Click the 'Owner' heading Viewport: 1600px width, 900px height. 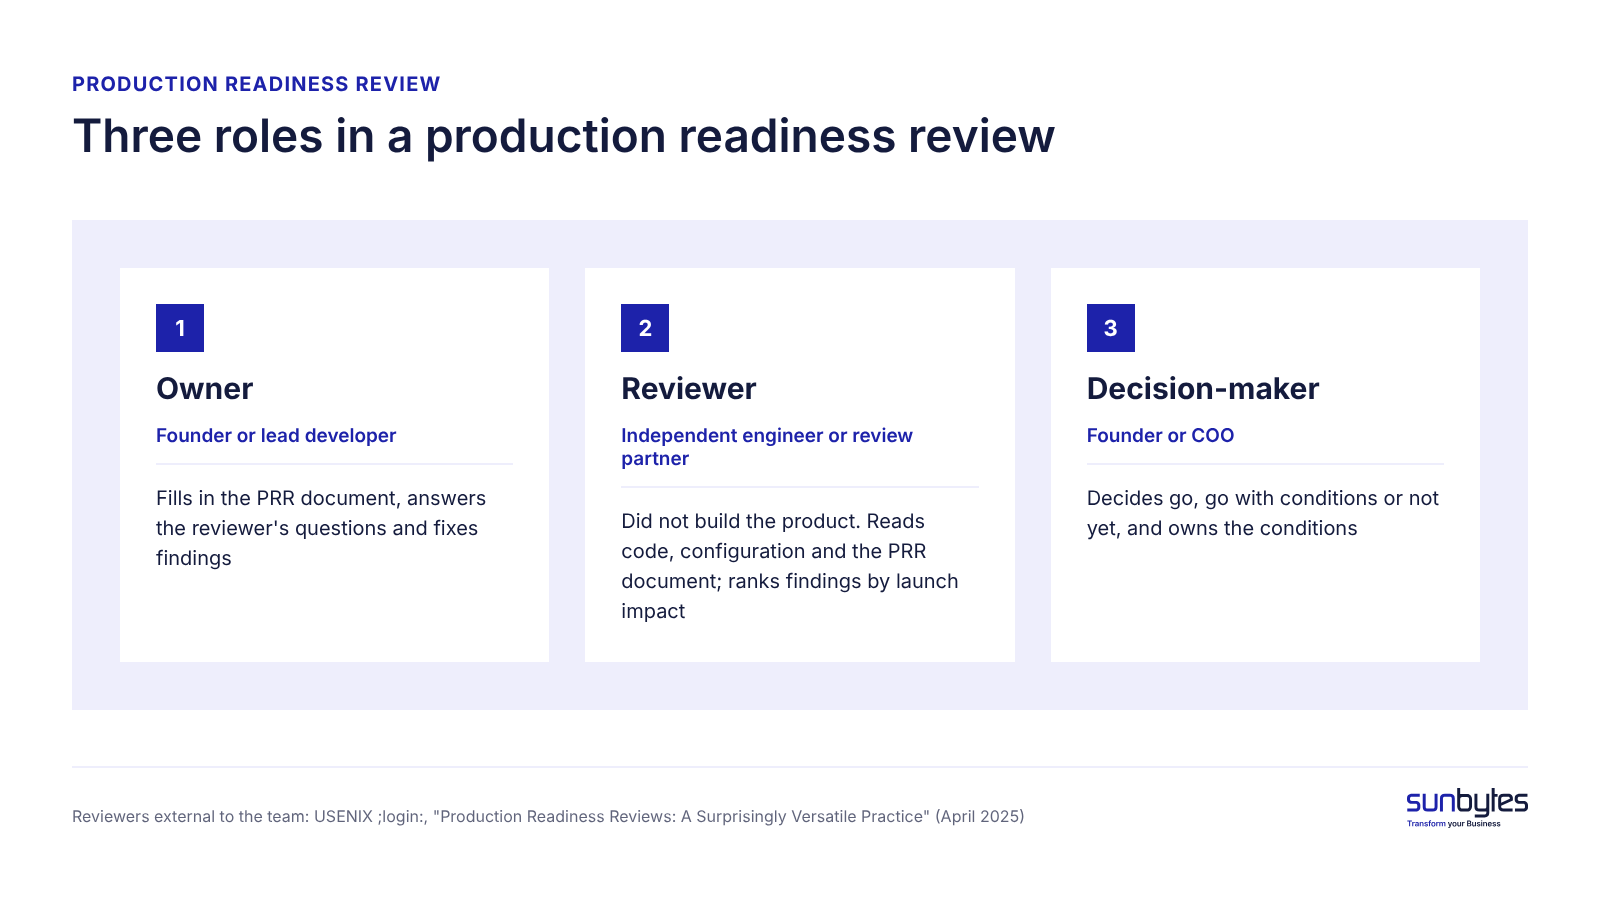click(205, 388)
